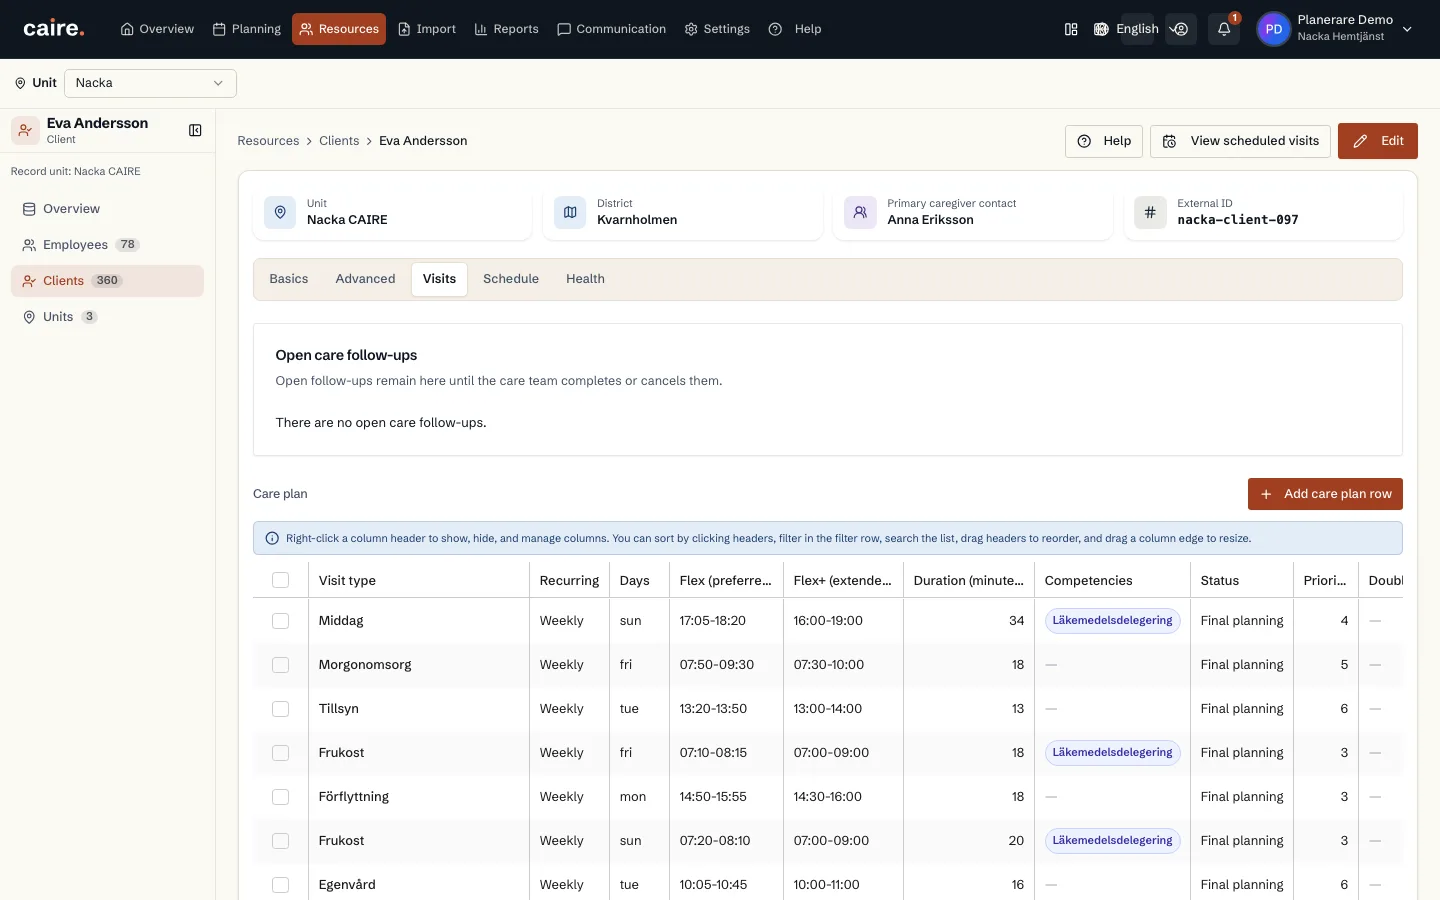Click the info icon in the care plan hint
1440x900 pixels.
coord(272,538)
